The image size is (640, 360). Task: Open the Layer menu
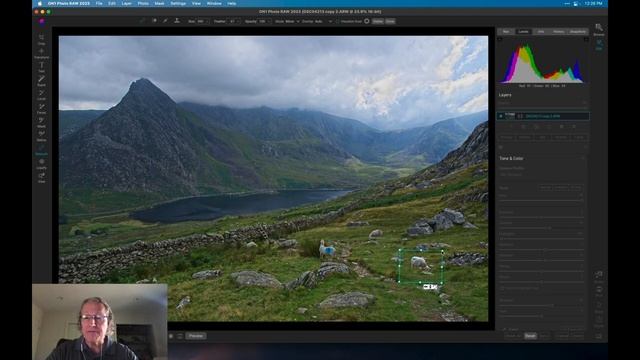(x=127, y=3)
